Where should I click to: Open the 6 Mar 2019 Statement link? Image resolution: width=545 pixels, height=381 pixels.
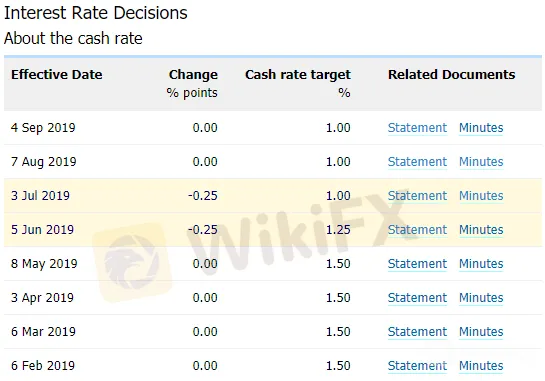tap(417, 332)
